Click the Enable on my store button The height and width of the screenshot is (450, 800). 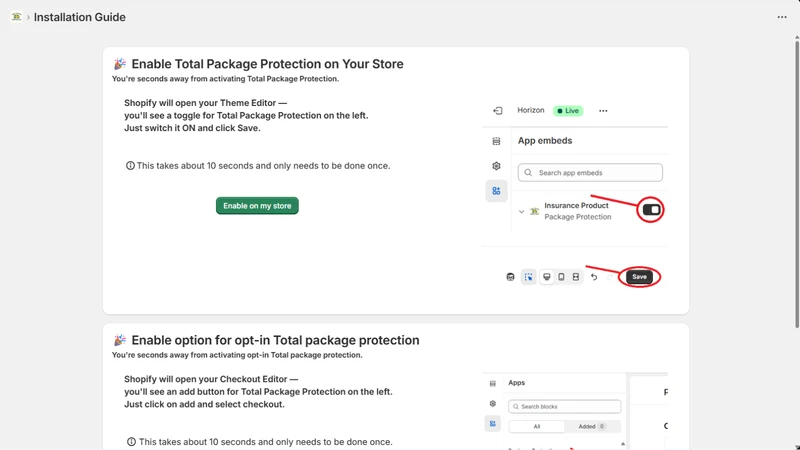coord(257,206)
